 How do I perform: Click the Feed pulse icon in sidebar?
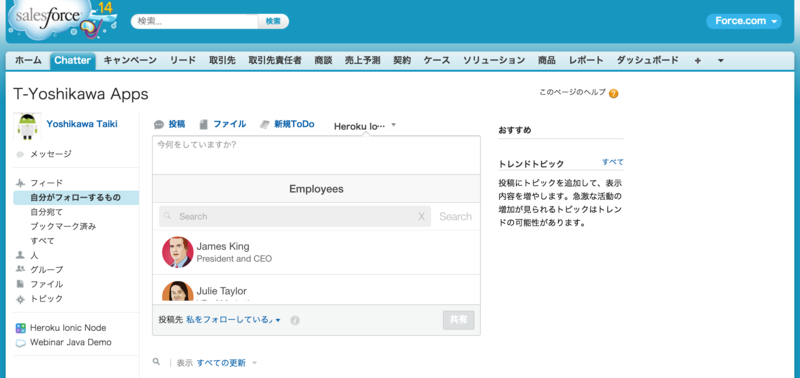[x=20, y=183]
